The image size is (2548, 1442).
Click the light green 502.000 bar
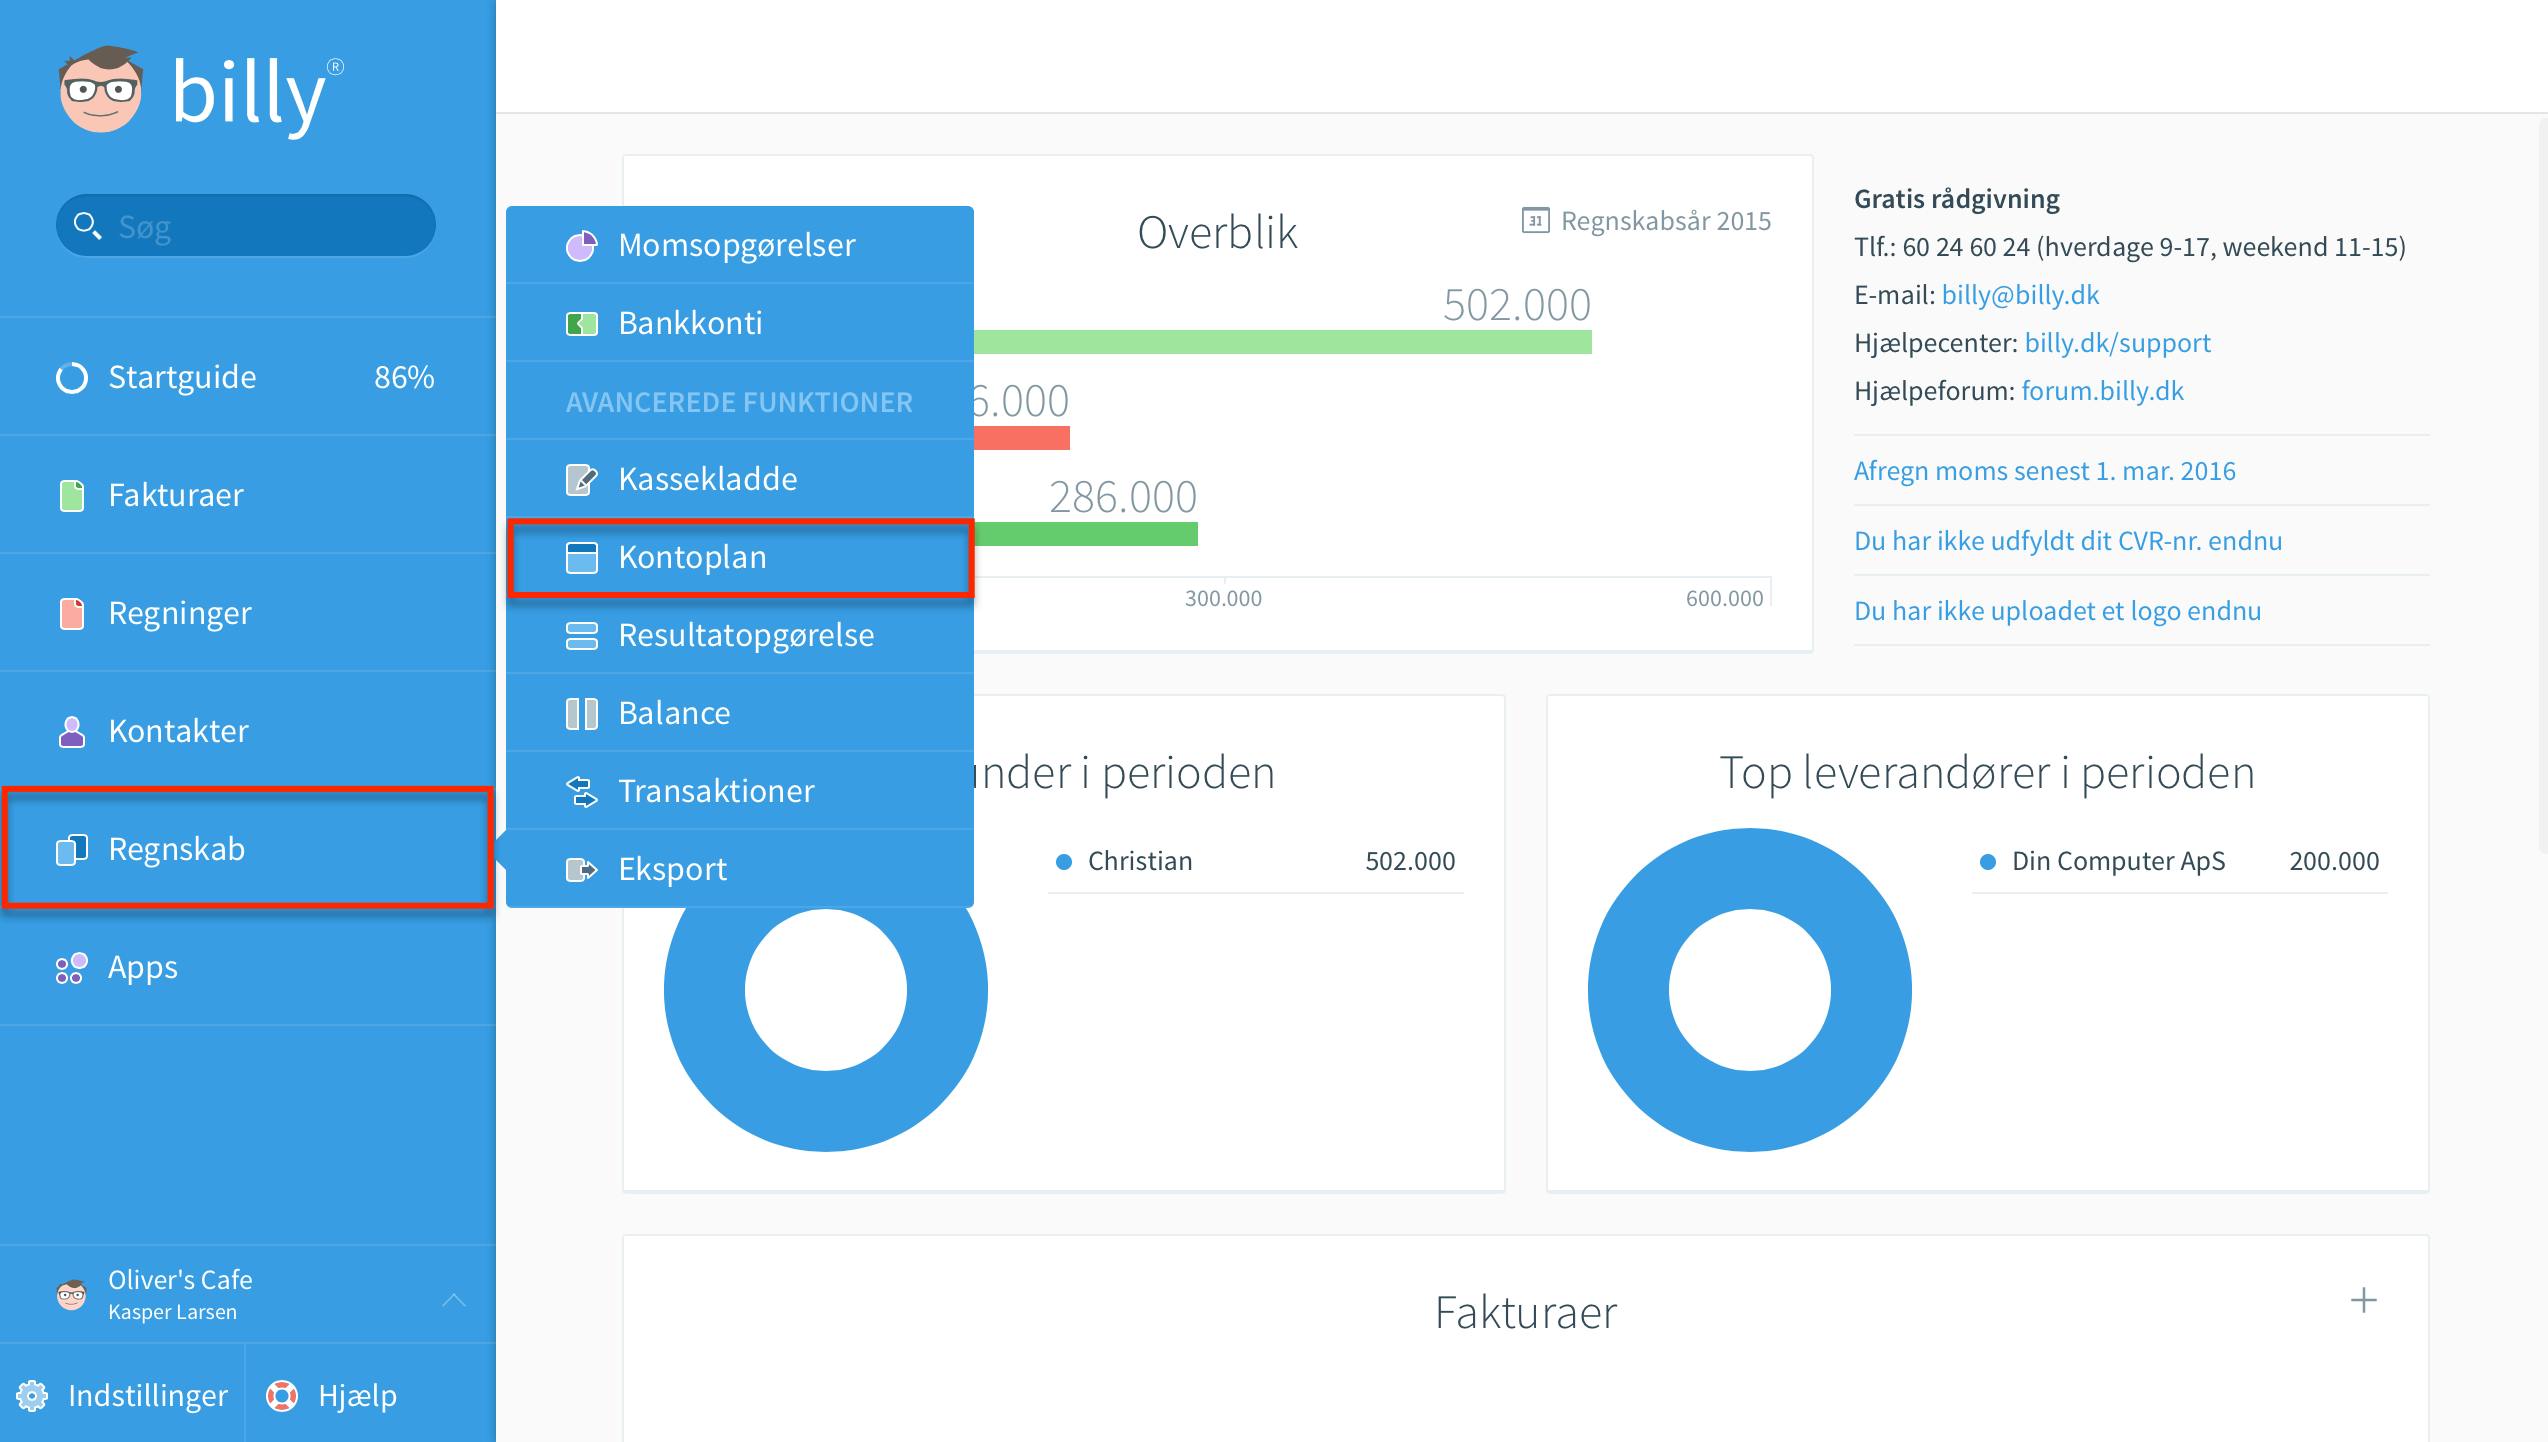1283,342
